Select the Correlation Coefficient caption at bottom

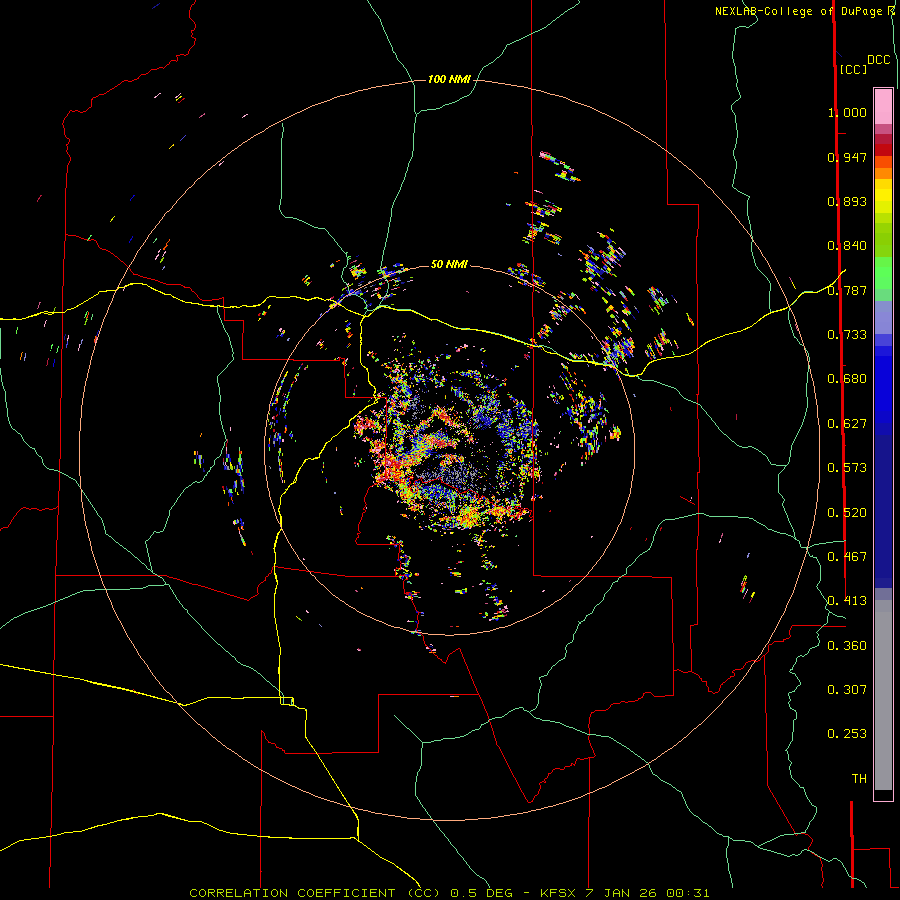[449, 893]
